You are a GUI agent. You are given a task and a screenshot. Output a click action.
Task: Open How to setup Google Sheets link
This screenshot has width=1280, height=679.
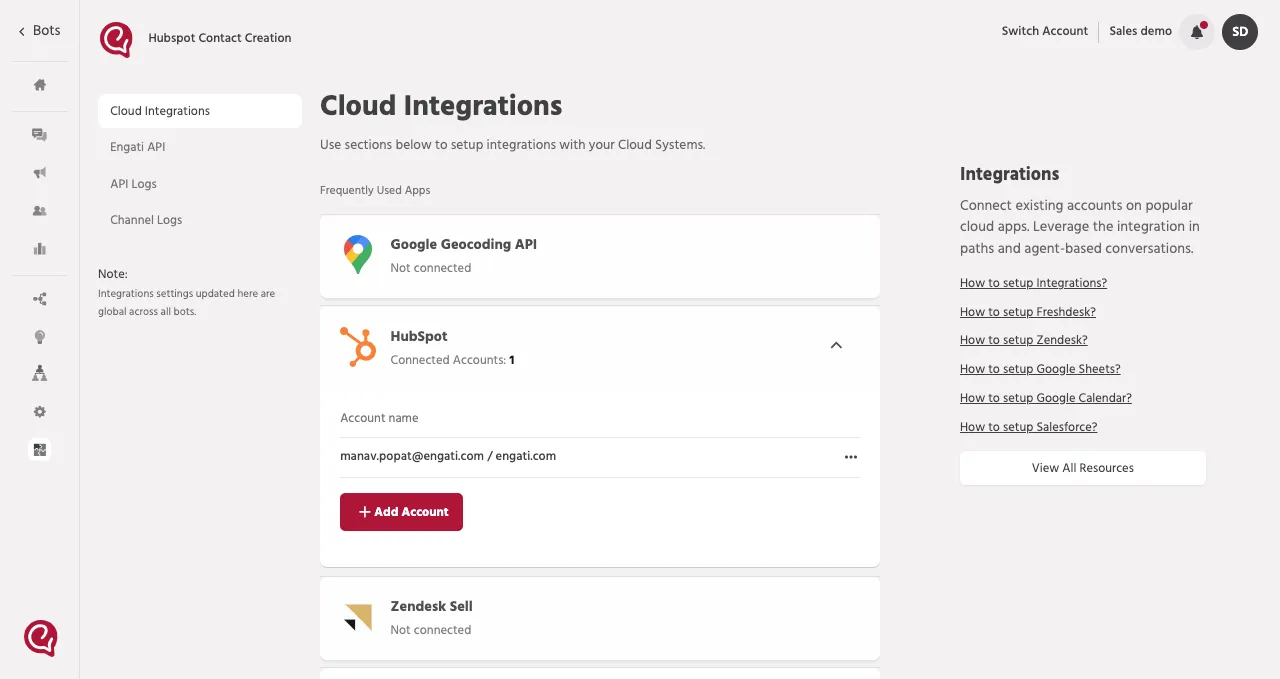(x=1040, y=369)
